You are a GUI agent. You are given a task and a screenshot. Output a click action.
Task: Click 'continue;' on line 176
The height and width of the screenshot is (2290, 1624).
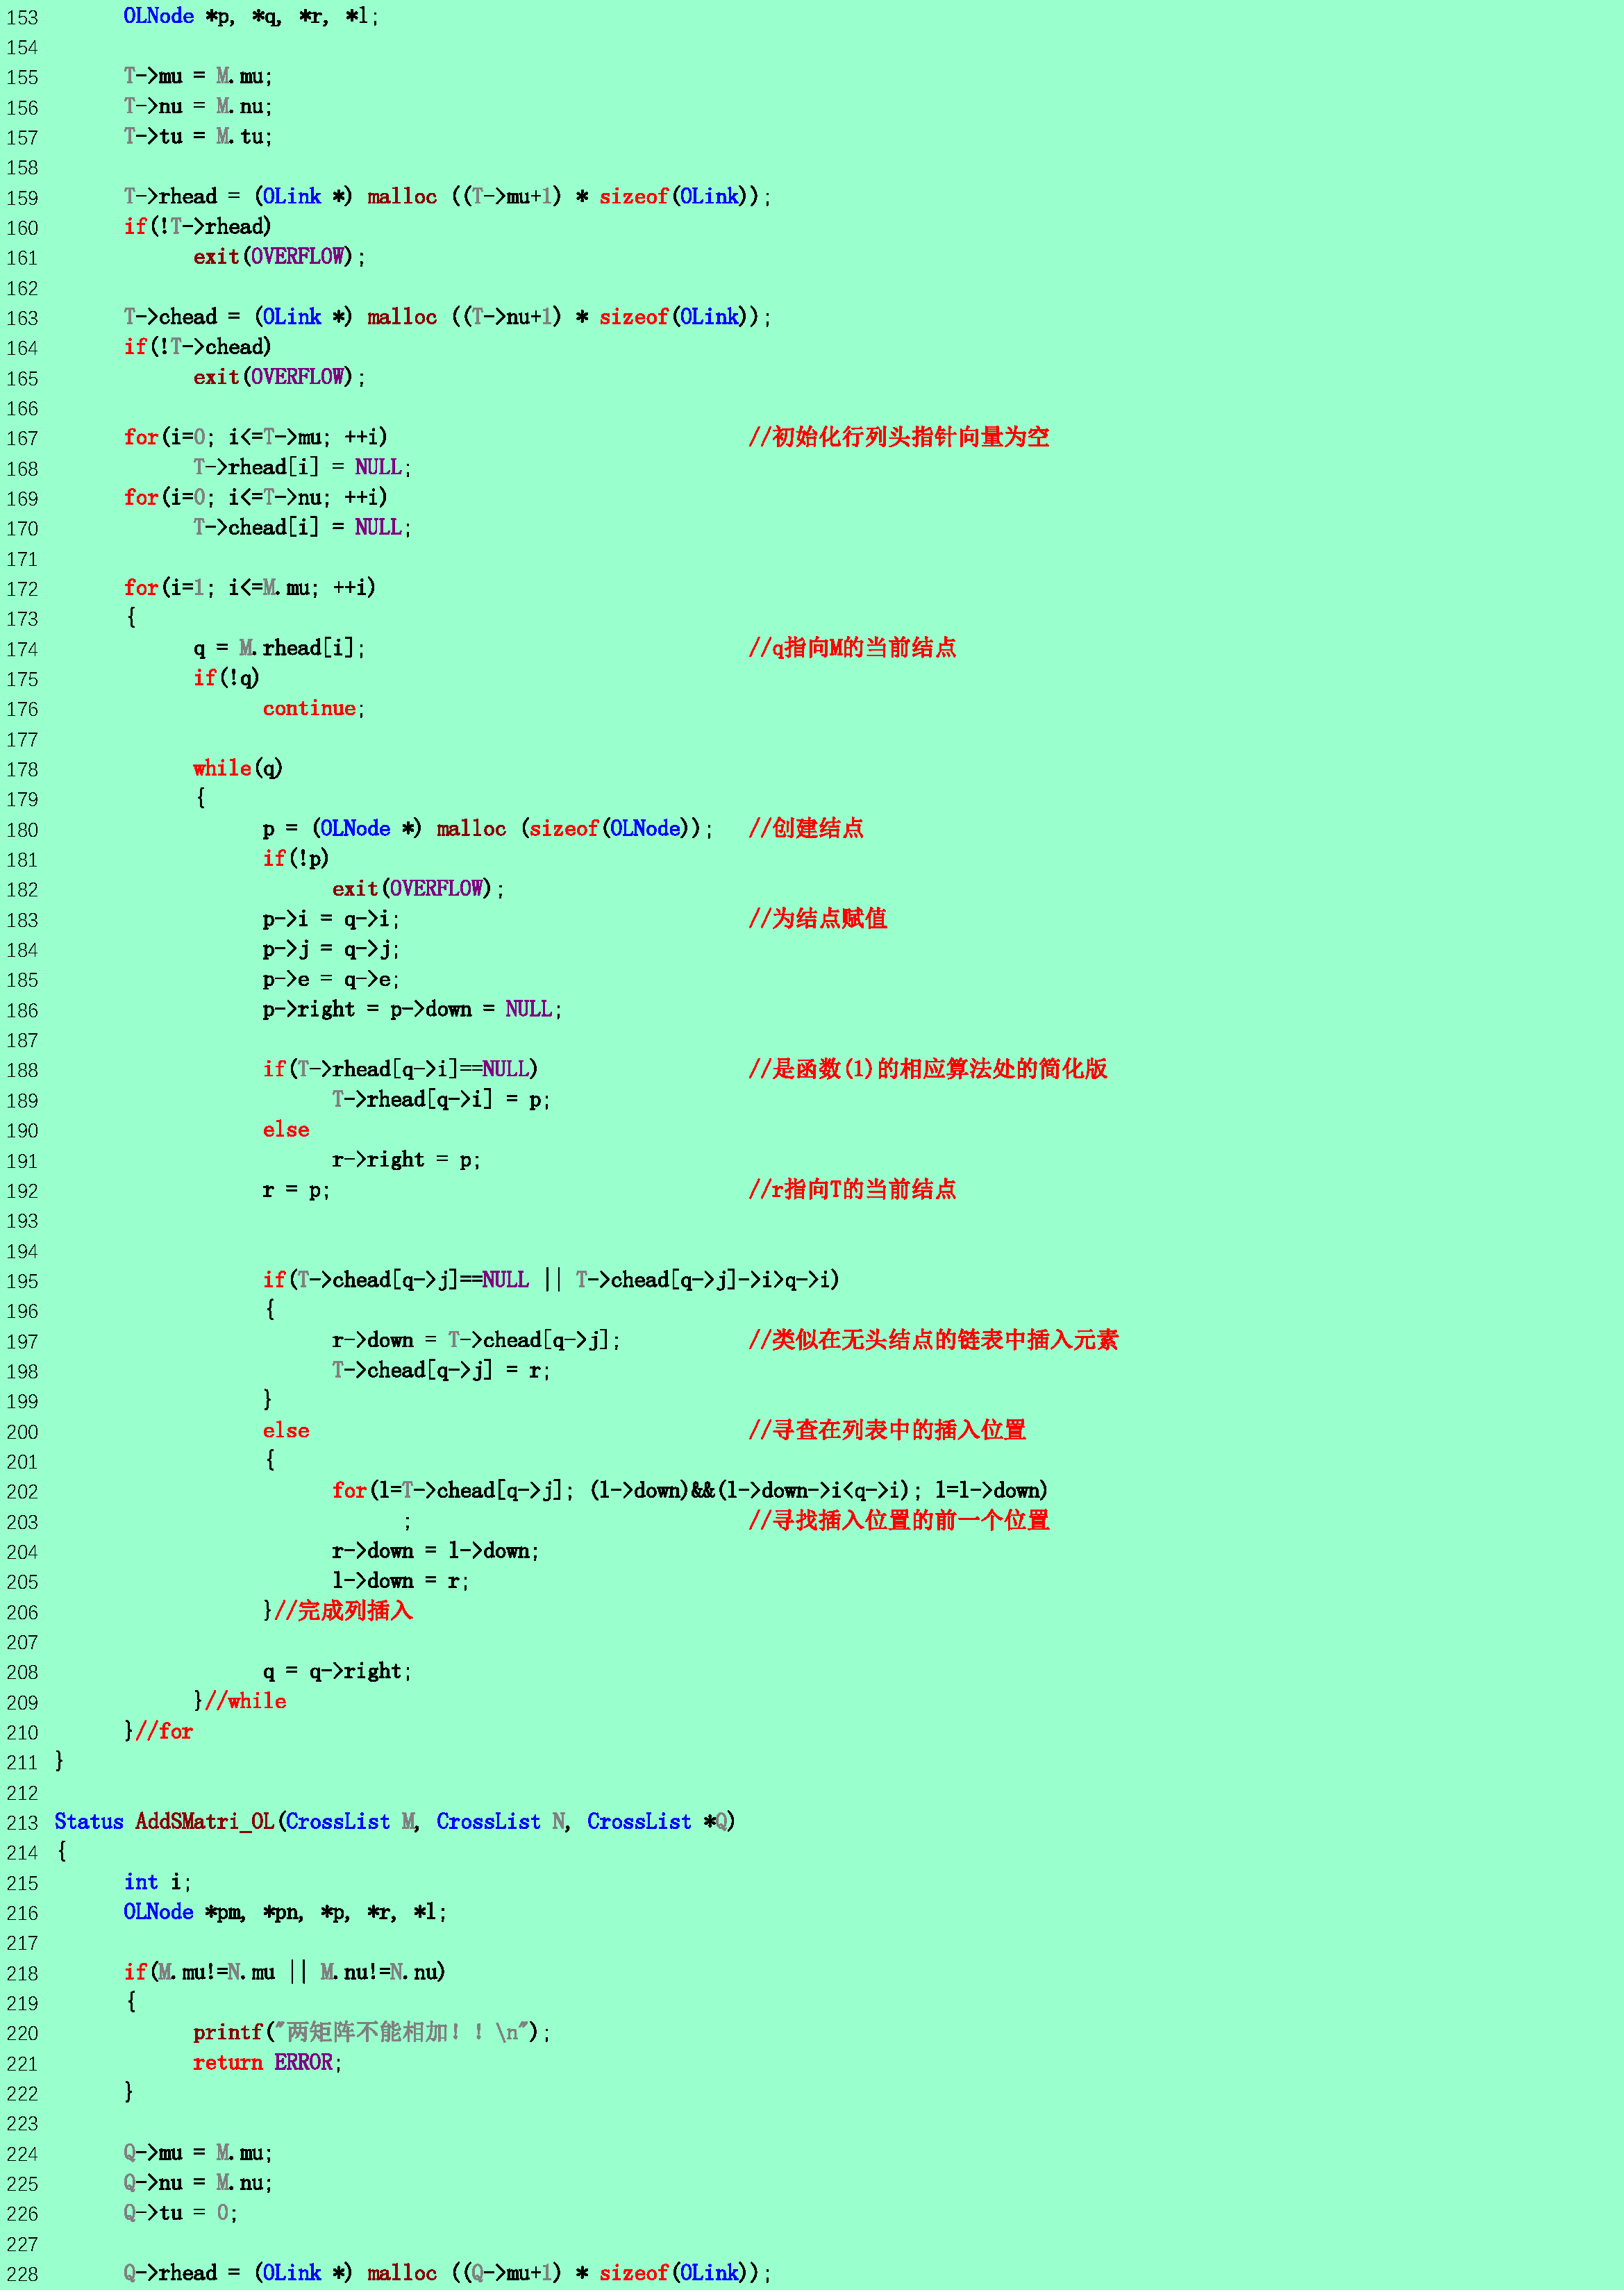point(314,708)
